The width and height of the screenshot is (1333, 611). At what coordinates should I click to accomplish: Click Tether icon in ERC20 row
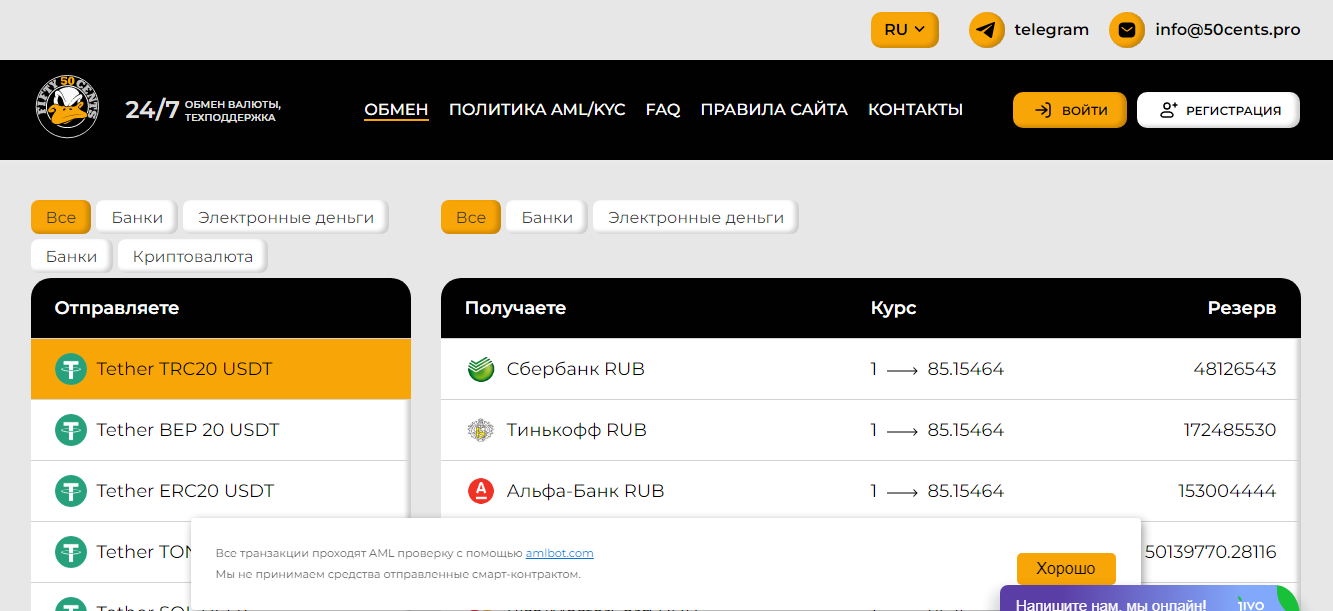point(71,491)
